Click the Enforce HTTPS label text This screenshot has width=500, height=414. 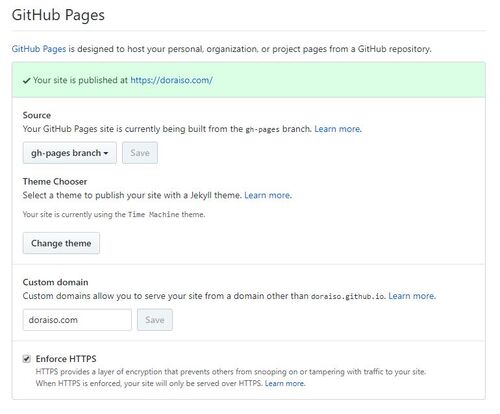66,359
